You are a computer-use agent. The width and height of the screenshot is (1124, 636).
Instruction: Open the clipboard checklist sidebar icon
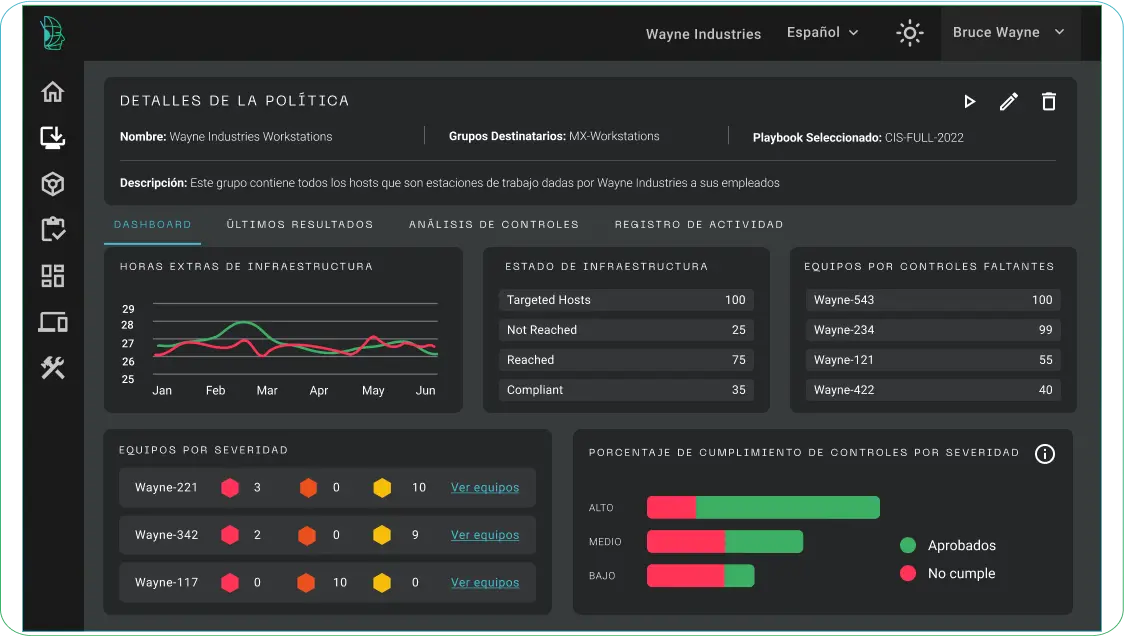[52, 229]
